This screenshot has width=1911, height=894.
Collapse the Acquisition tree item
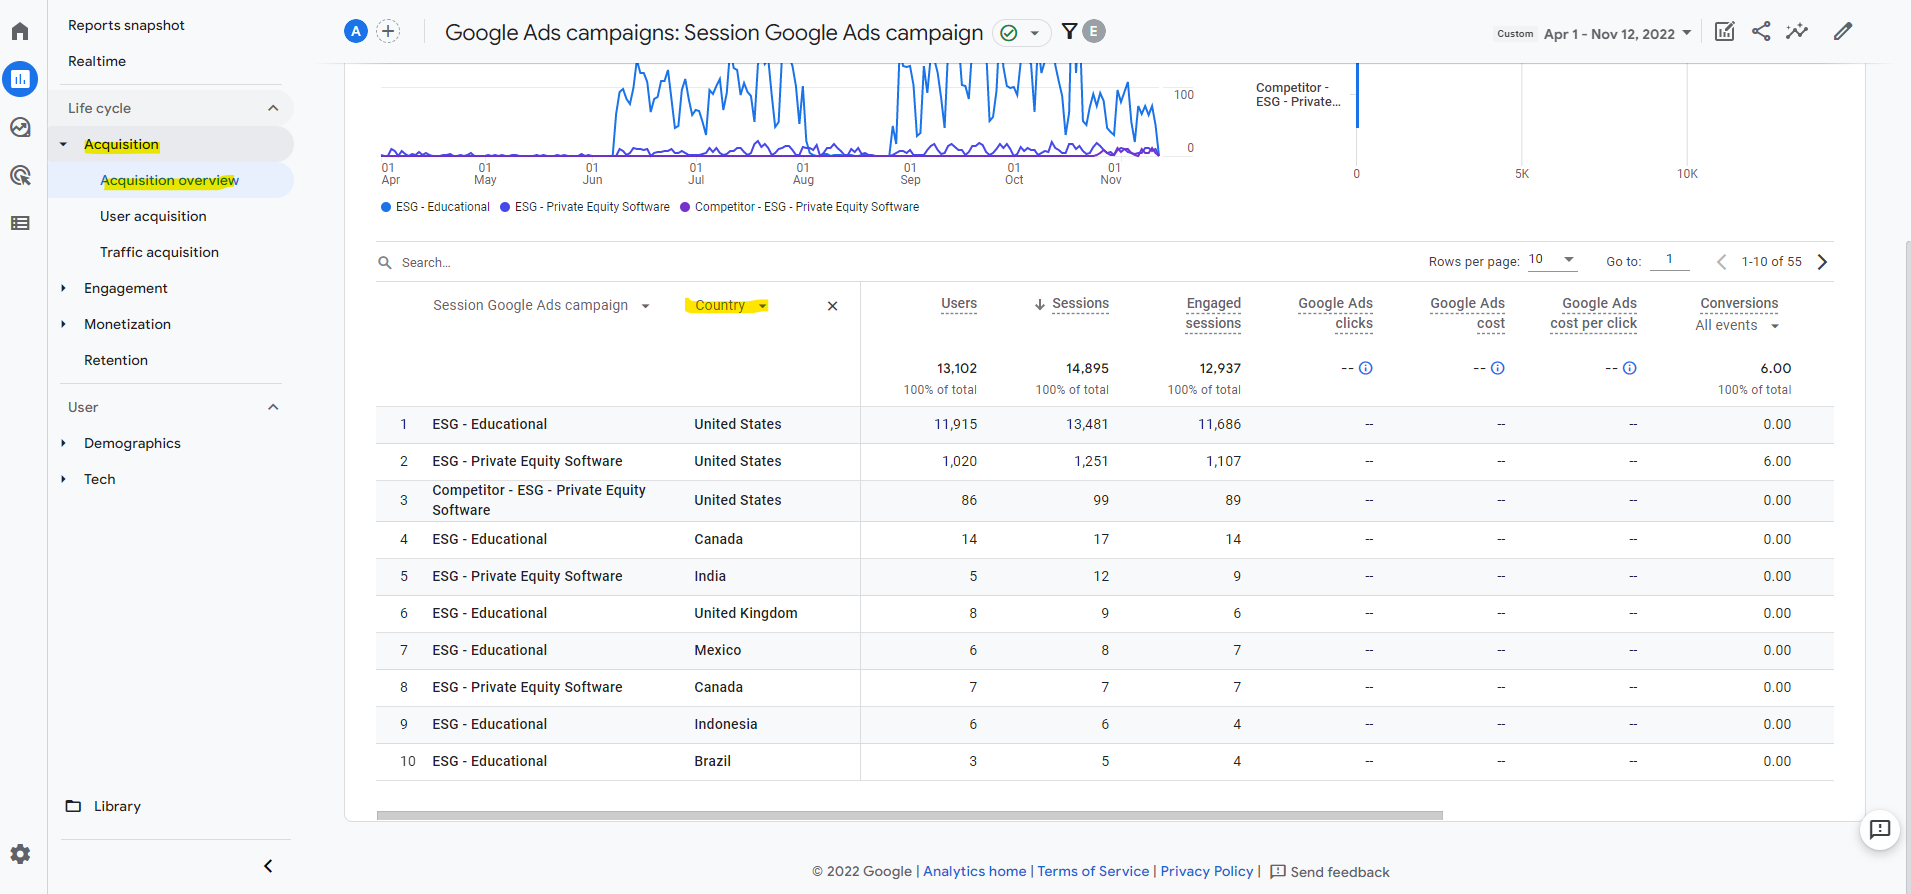63,145
